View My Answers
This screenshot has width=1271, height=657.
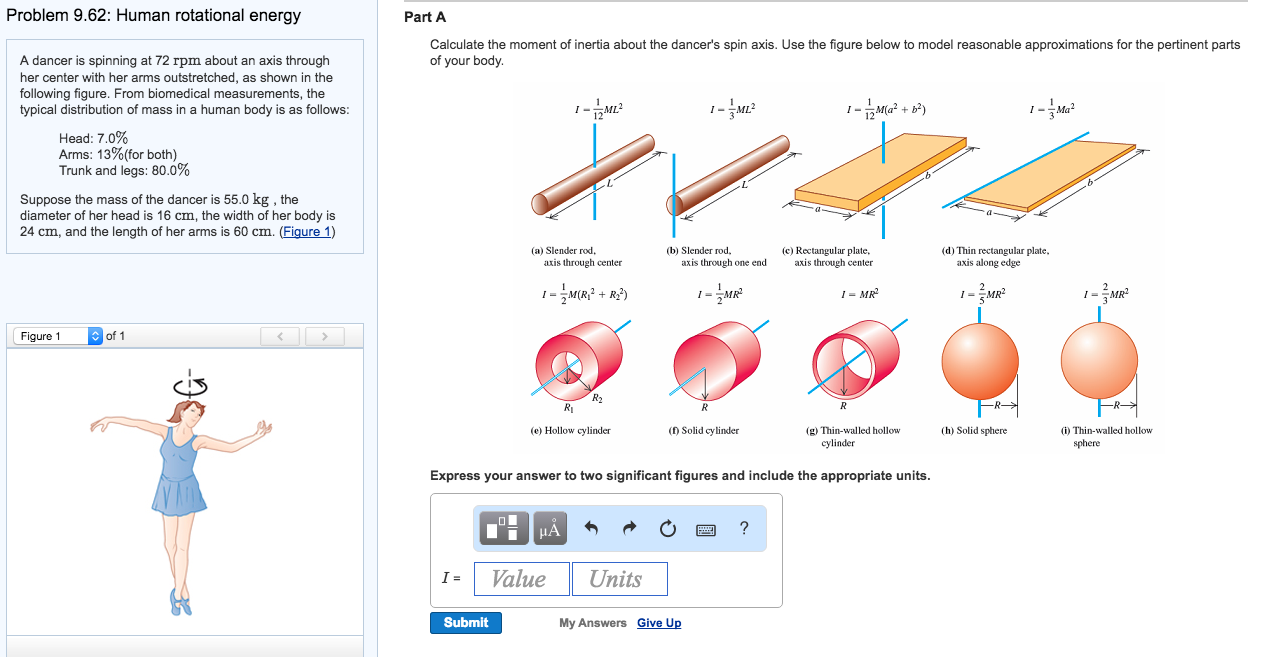coord(591,622)
